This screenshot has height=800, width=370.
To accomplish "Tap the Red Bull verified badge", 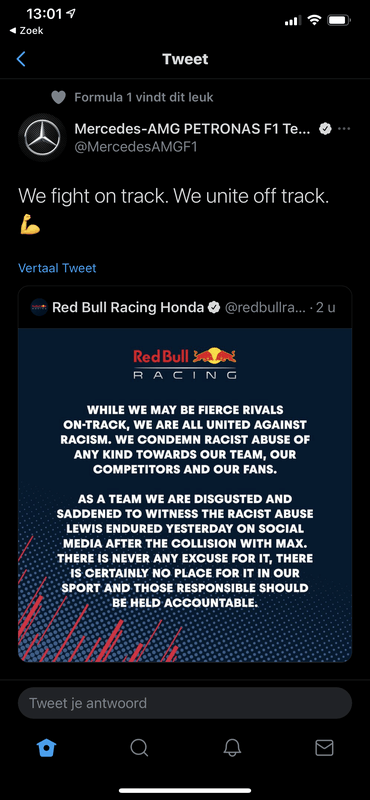I will pyautogui.click(x=214, y=308).
